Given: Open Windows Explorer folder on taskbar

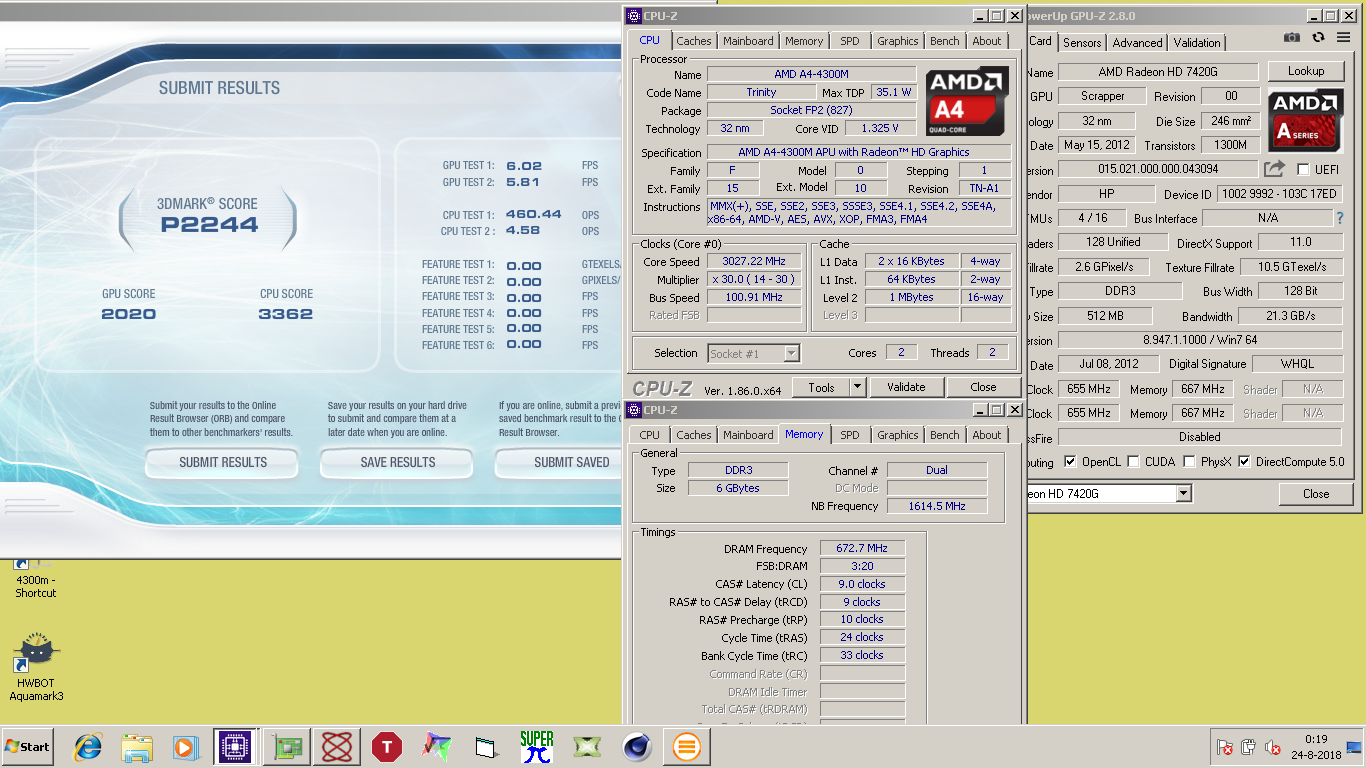Looking at the screenshot, I should coord(136,747).
